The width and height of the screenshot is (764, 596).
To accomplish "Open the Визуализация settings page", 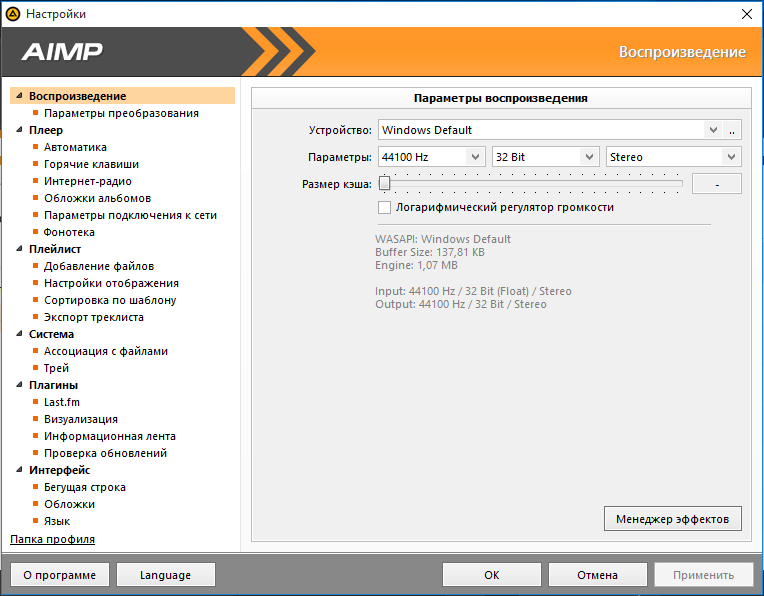I will (x=81, y=419).
